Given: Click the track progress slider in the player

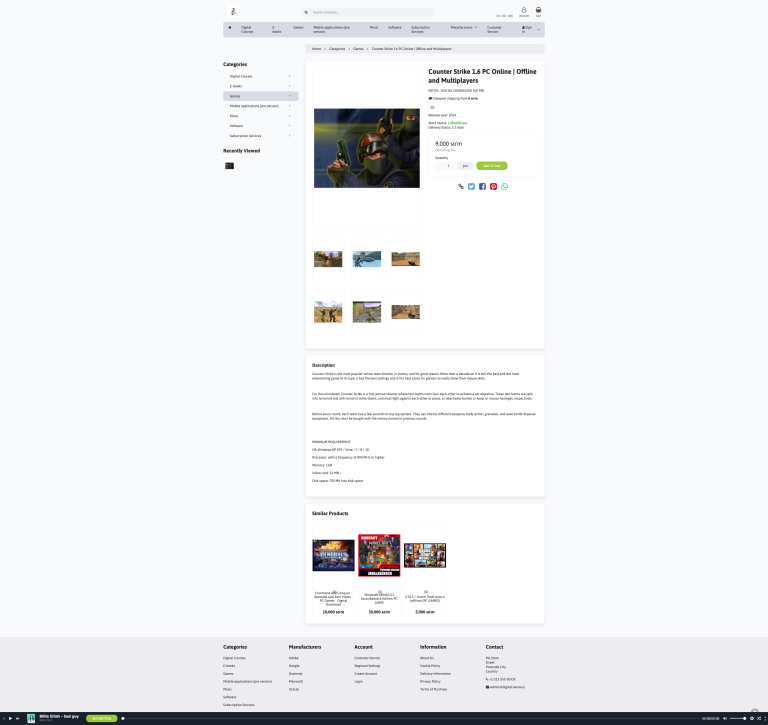Looking at the screenshot, I should click(x=411, y=719).
